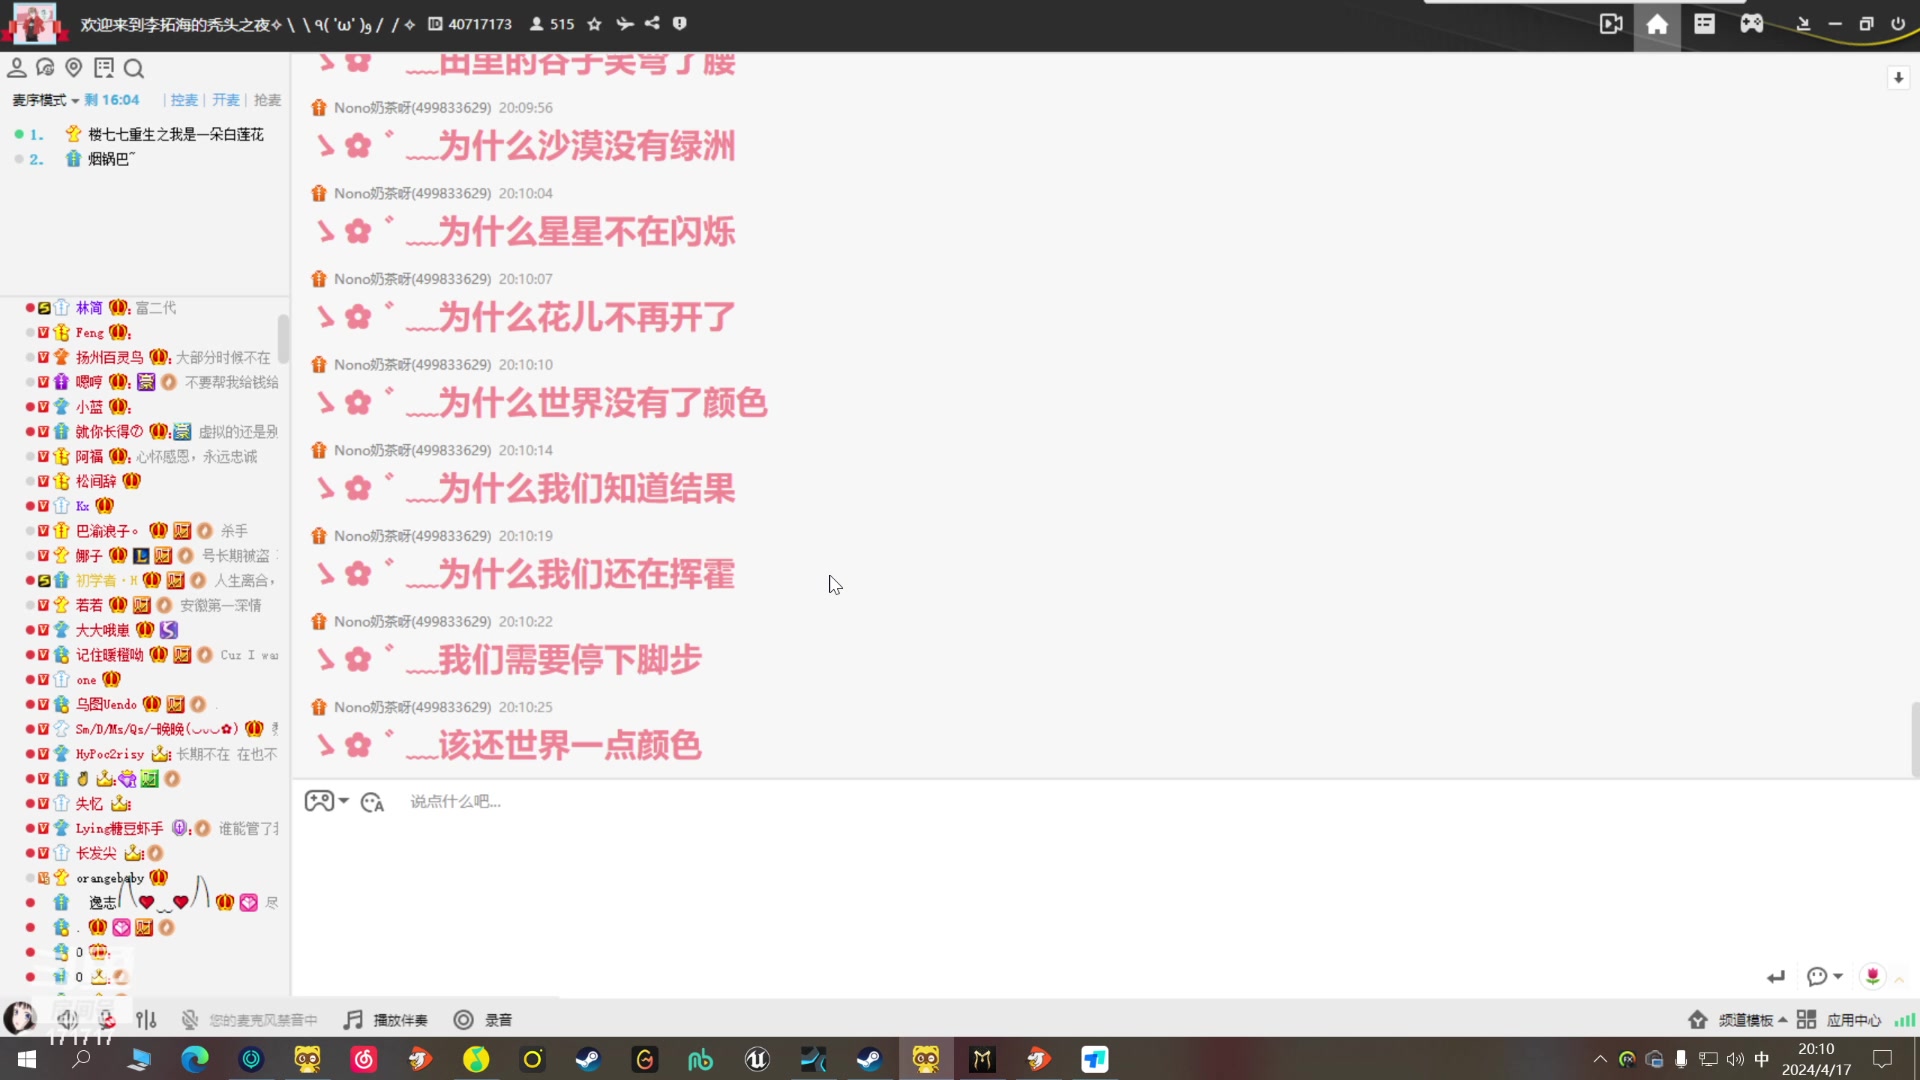Image resolution: width=1920 pixels, height=1080 pixels.
Task: Favorite channel with star icon
Action: [x=595, y=24]
